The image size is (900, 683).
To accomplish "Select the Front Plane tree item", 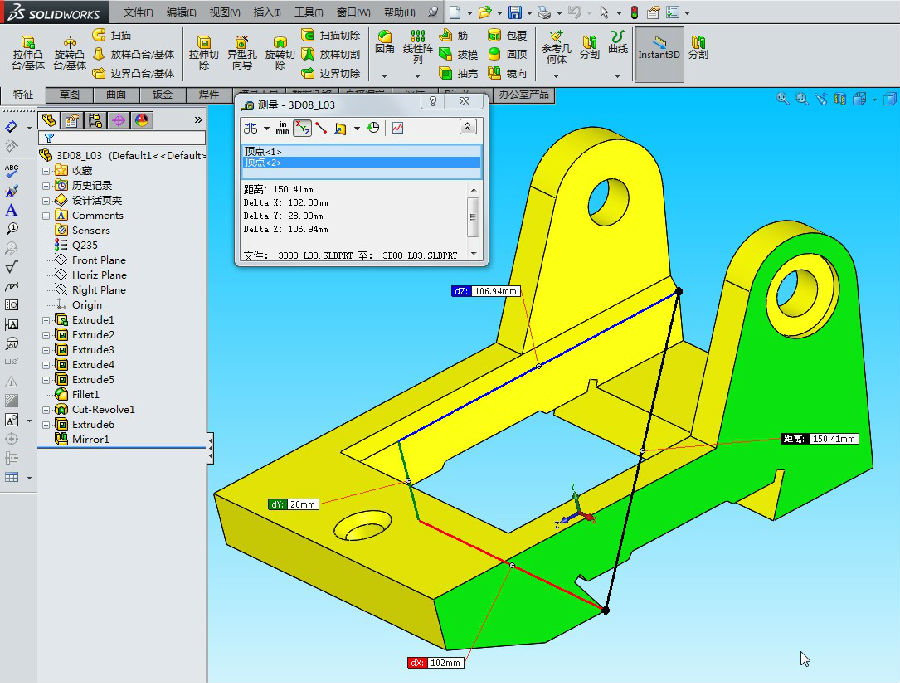I will [98, 260].
